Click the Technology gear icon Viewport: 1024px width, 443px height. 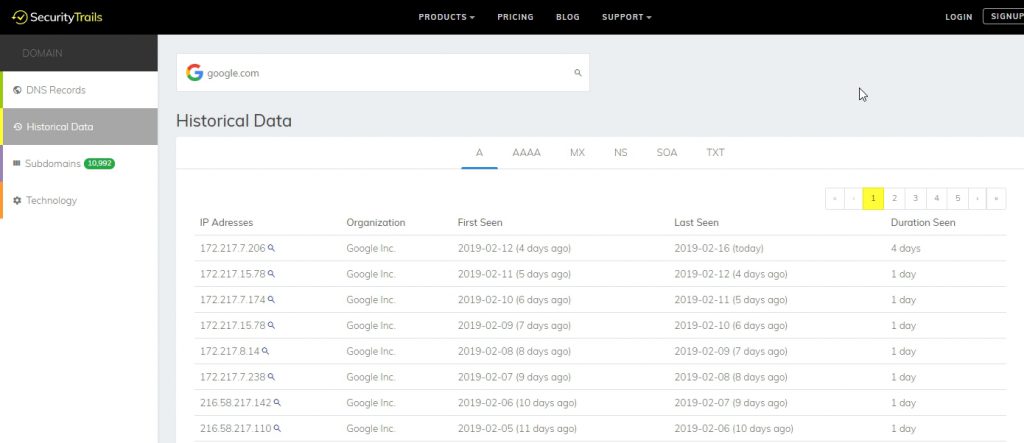[18, 201]
